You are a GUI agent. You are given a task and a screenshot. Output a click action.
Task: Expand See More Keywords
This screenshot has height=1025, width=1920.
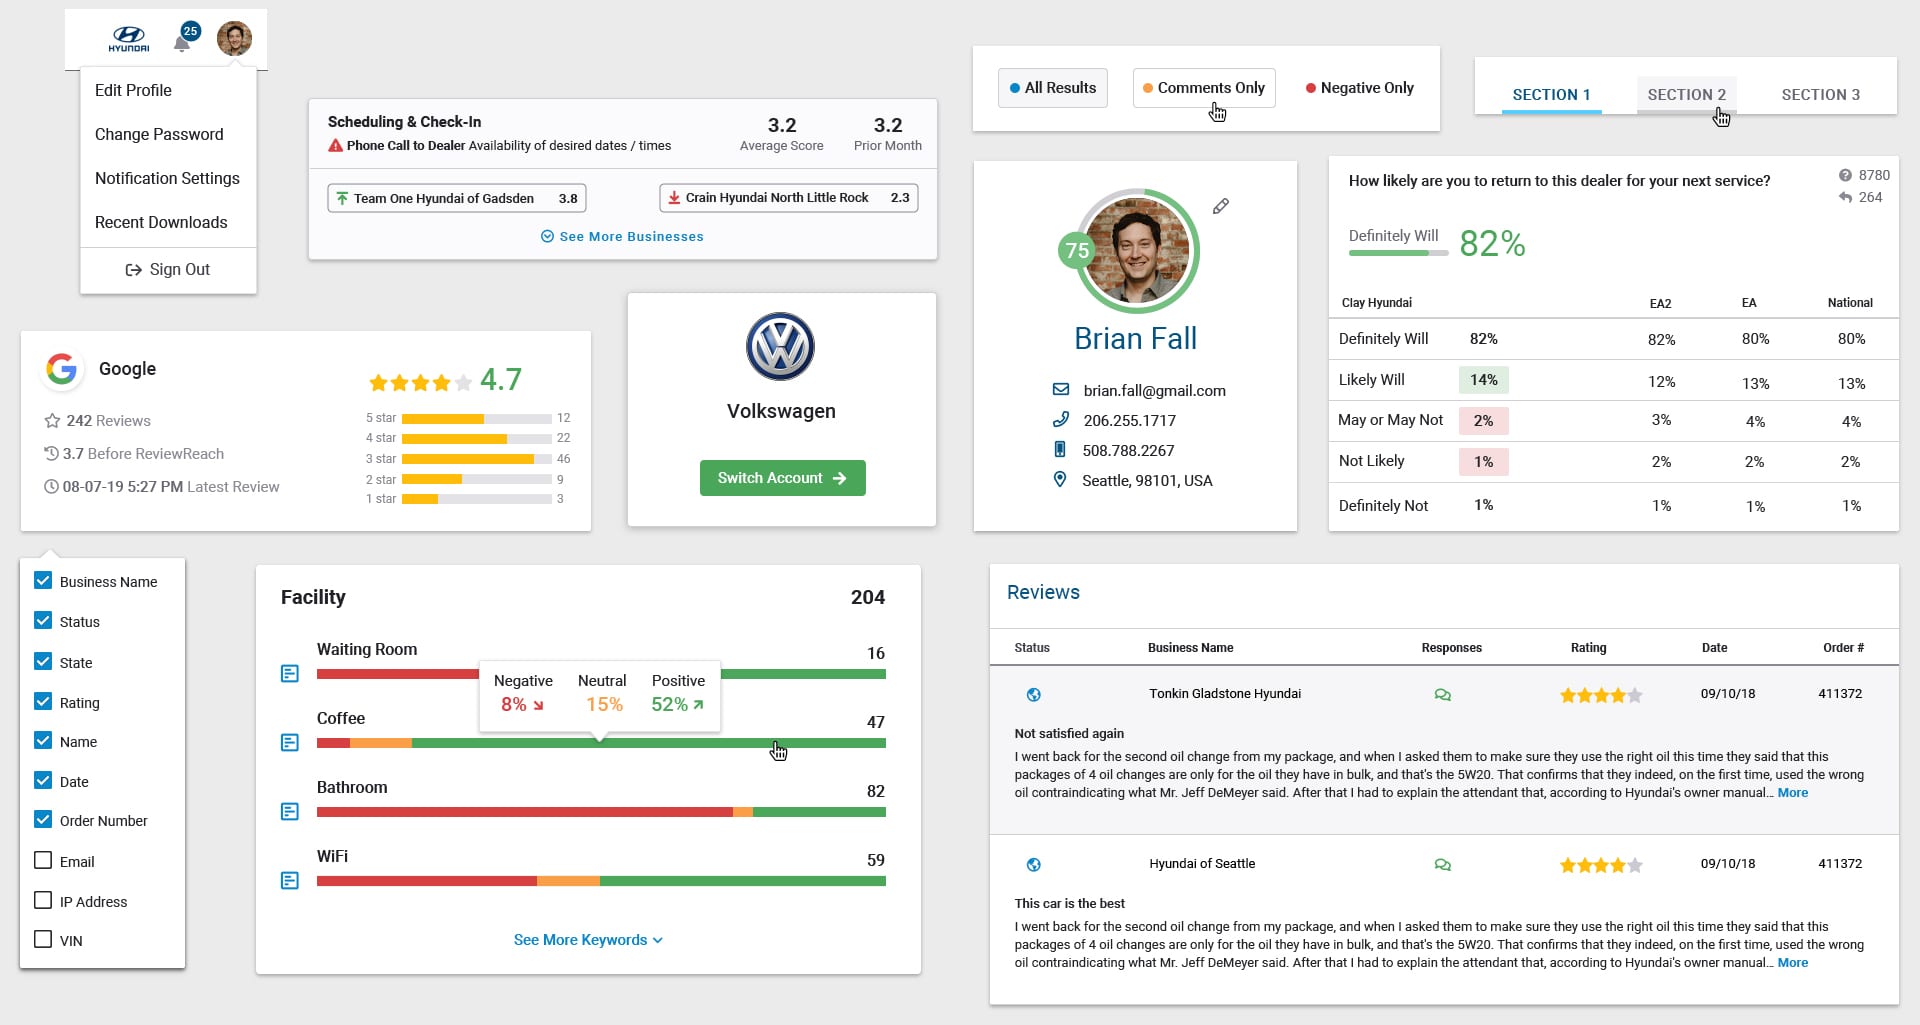click(x=588, y=940)
